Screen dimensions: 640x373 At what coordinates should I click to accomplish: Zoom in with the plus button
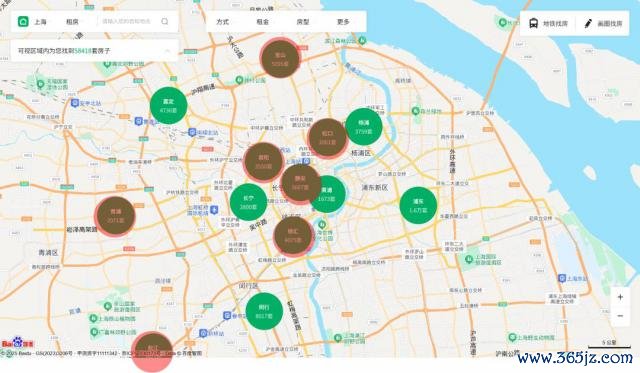[620, 297]
